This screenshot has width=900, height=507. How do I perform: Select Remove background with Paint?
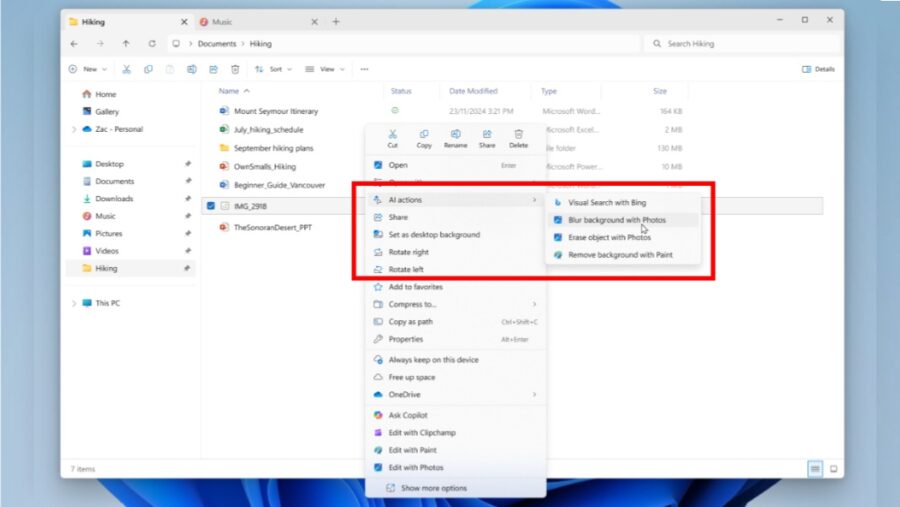pos(623,254)
